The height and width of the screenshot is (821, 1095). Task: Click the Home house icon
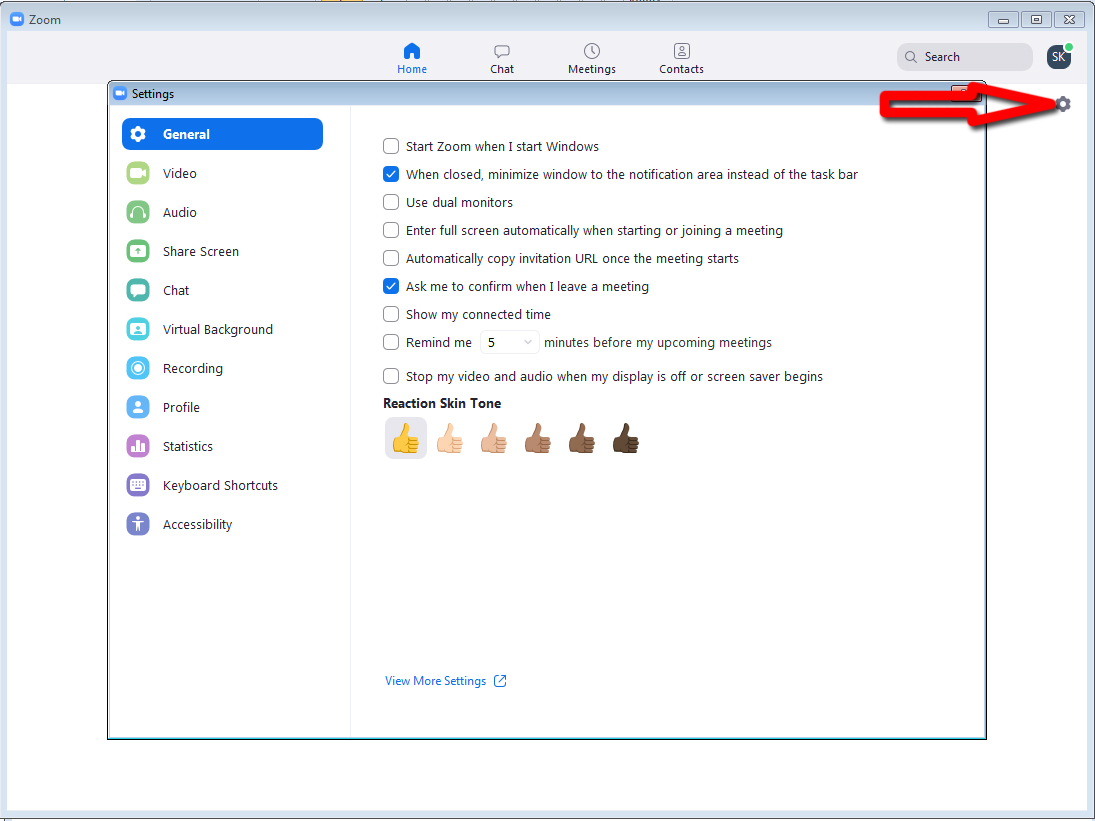click(x=412, y=51)
